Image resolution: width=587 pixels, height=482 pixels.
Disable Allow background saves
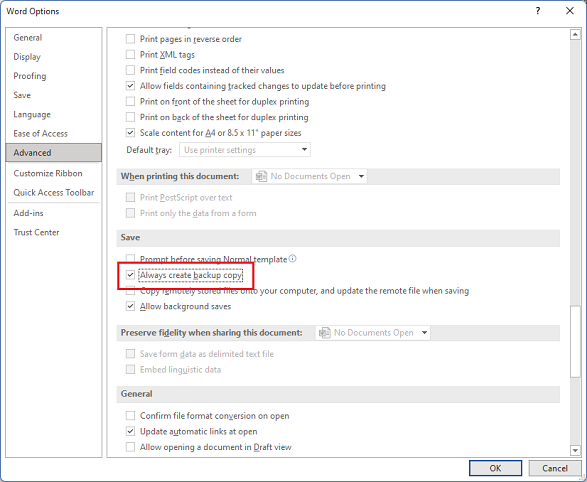click(x=130, y=306)
